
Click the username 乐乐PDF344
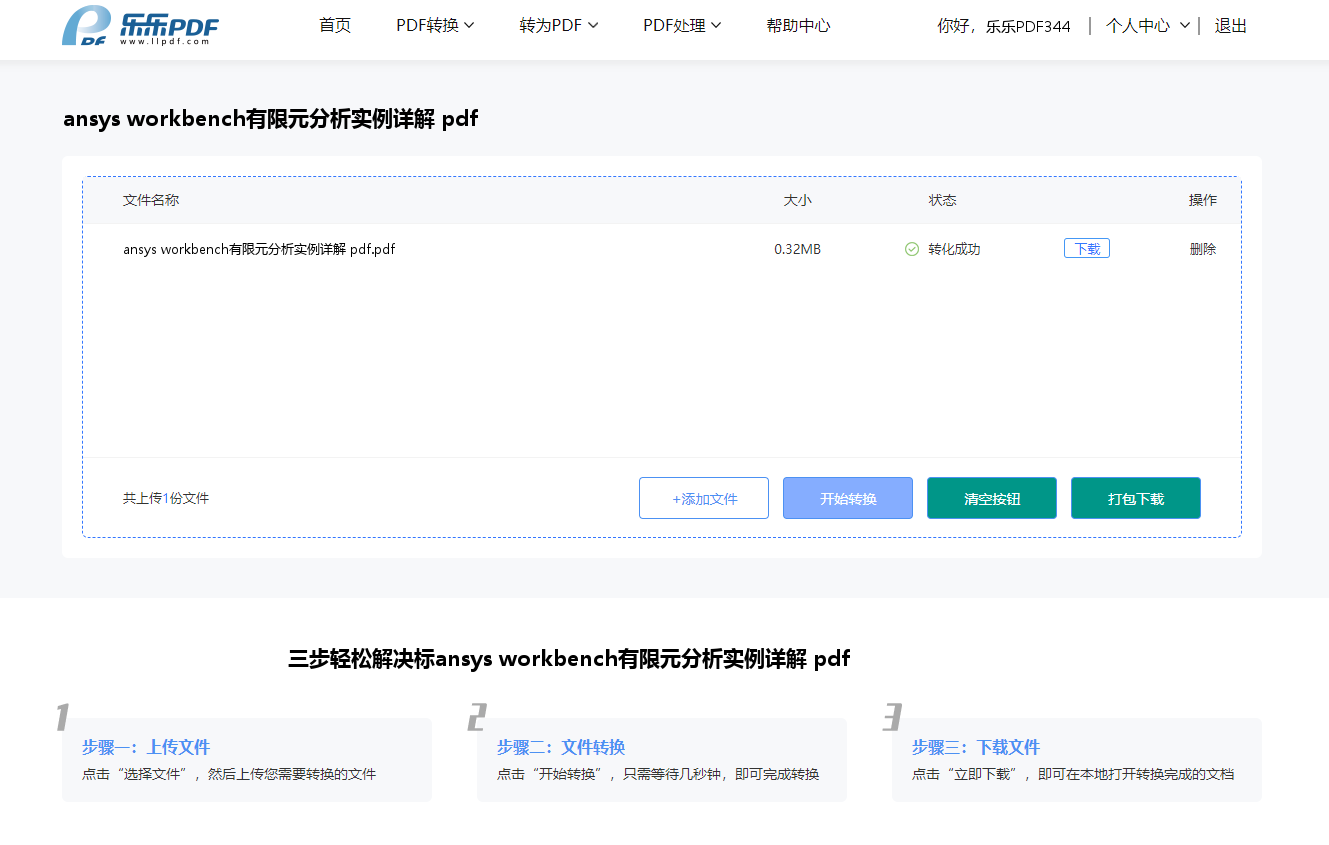[x=1028, y=27]
